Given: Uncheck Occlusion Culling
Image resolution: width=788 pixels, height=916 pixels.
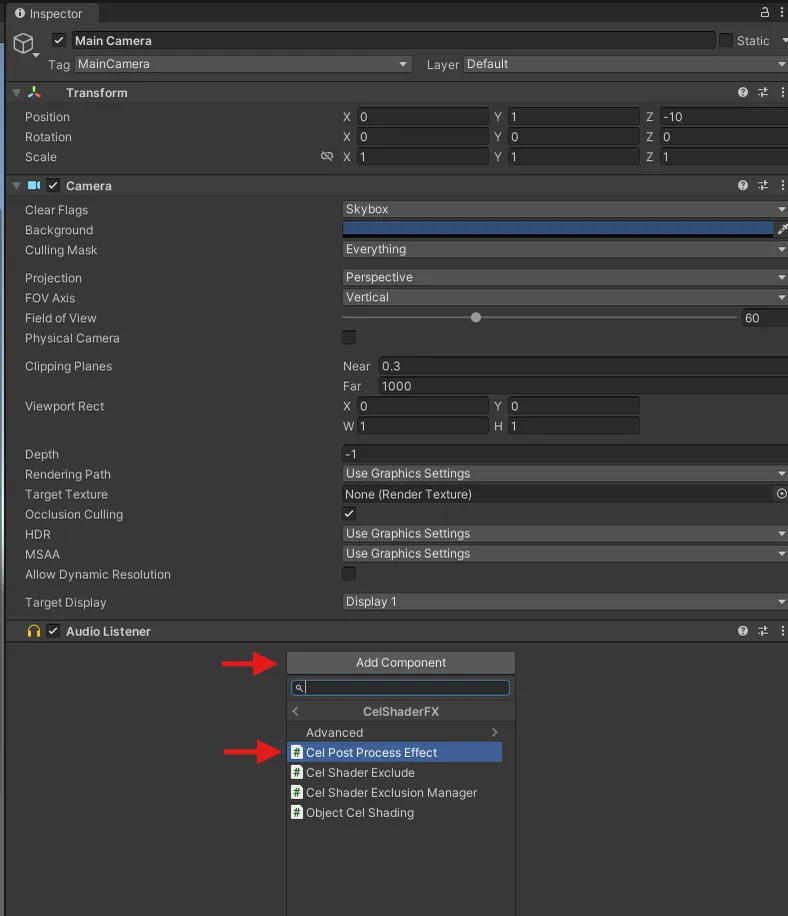Looking at the screenshot, I should pos(349,513).
